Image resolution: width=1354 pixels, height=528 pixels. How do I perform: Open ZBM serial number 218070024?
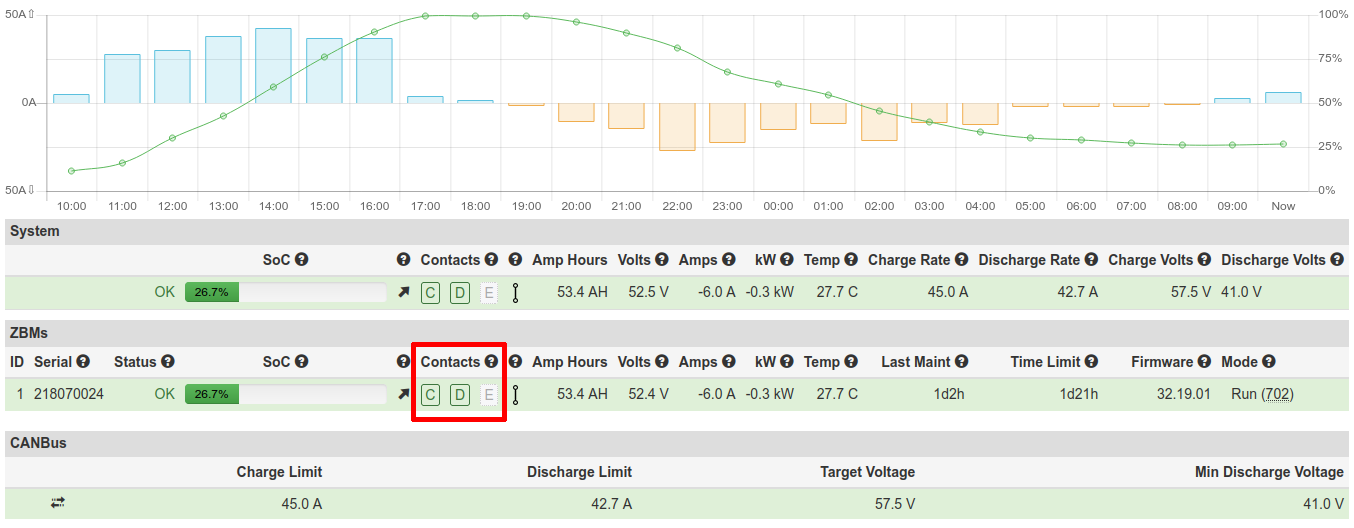tap(68, 394)
